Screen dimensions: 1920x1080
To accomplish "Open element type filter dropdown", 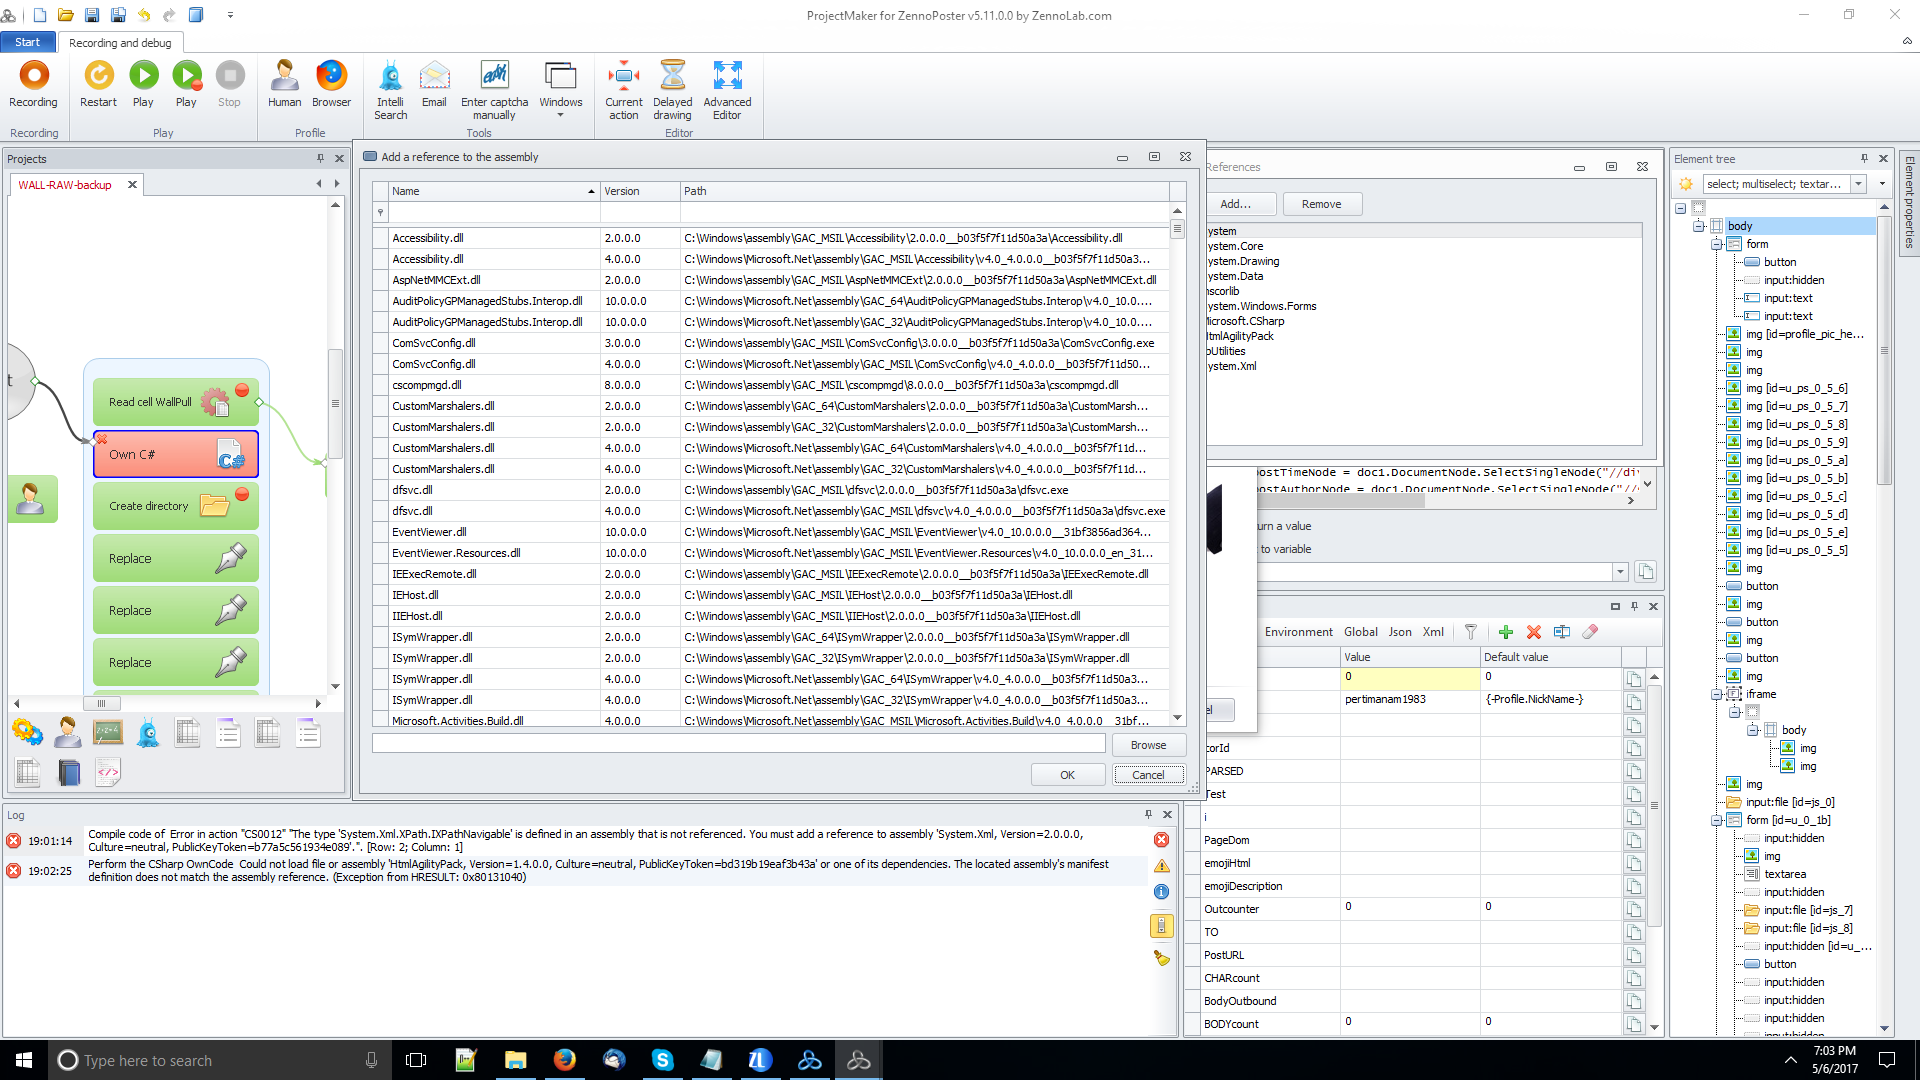I will click(x=1859, y=184).
